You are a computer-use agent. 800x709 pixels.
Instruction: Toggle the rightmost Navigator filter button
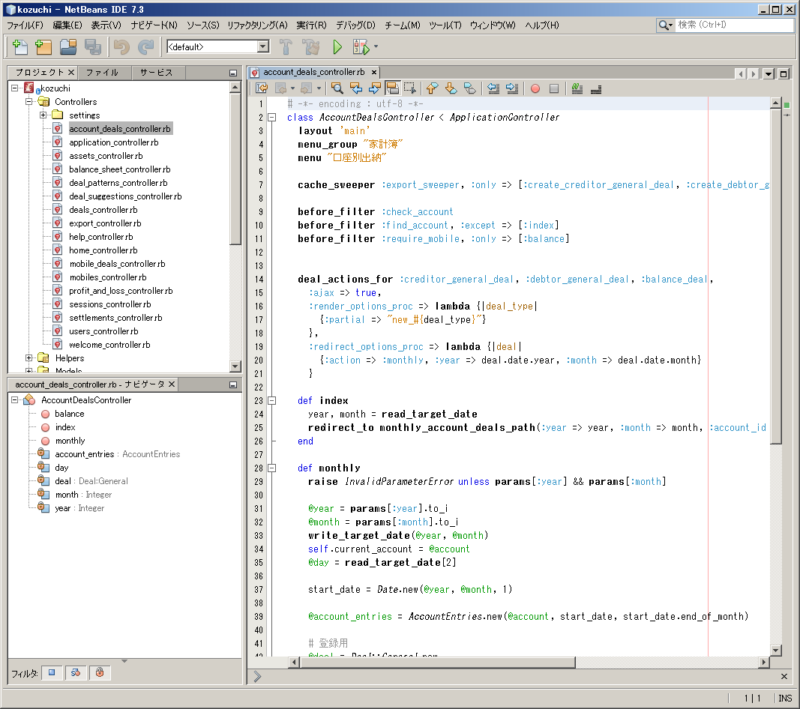99,673
